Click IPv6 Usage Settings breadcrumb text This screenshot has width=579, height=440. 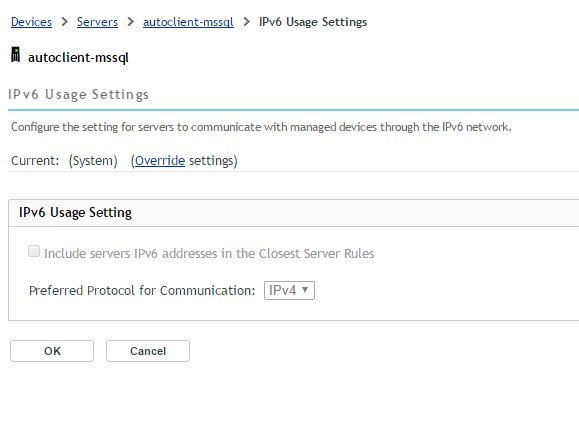click(313, 22)
